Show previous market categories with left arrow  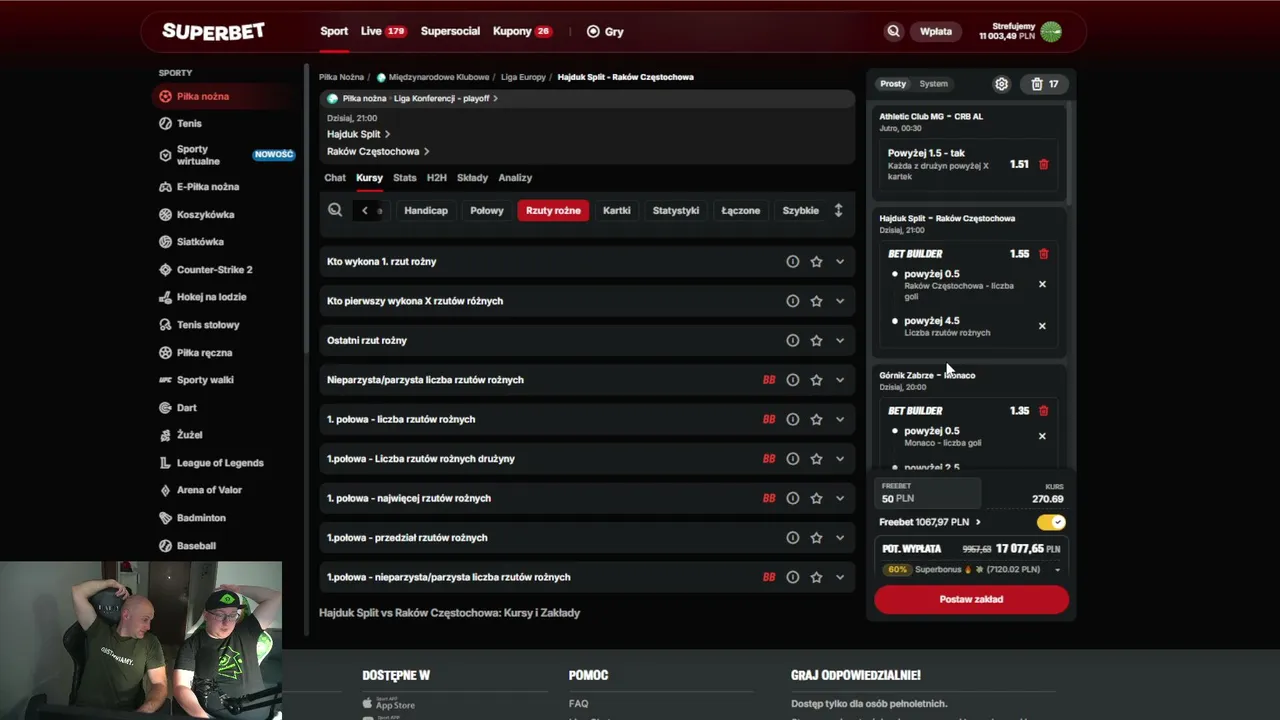[365, 210]
